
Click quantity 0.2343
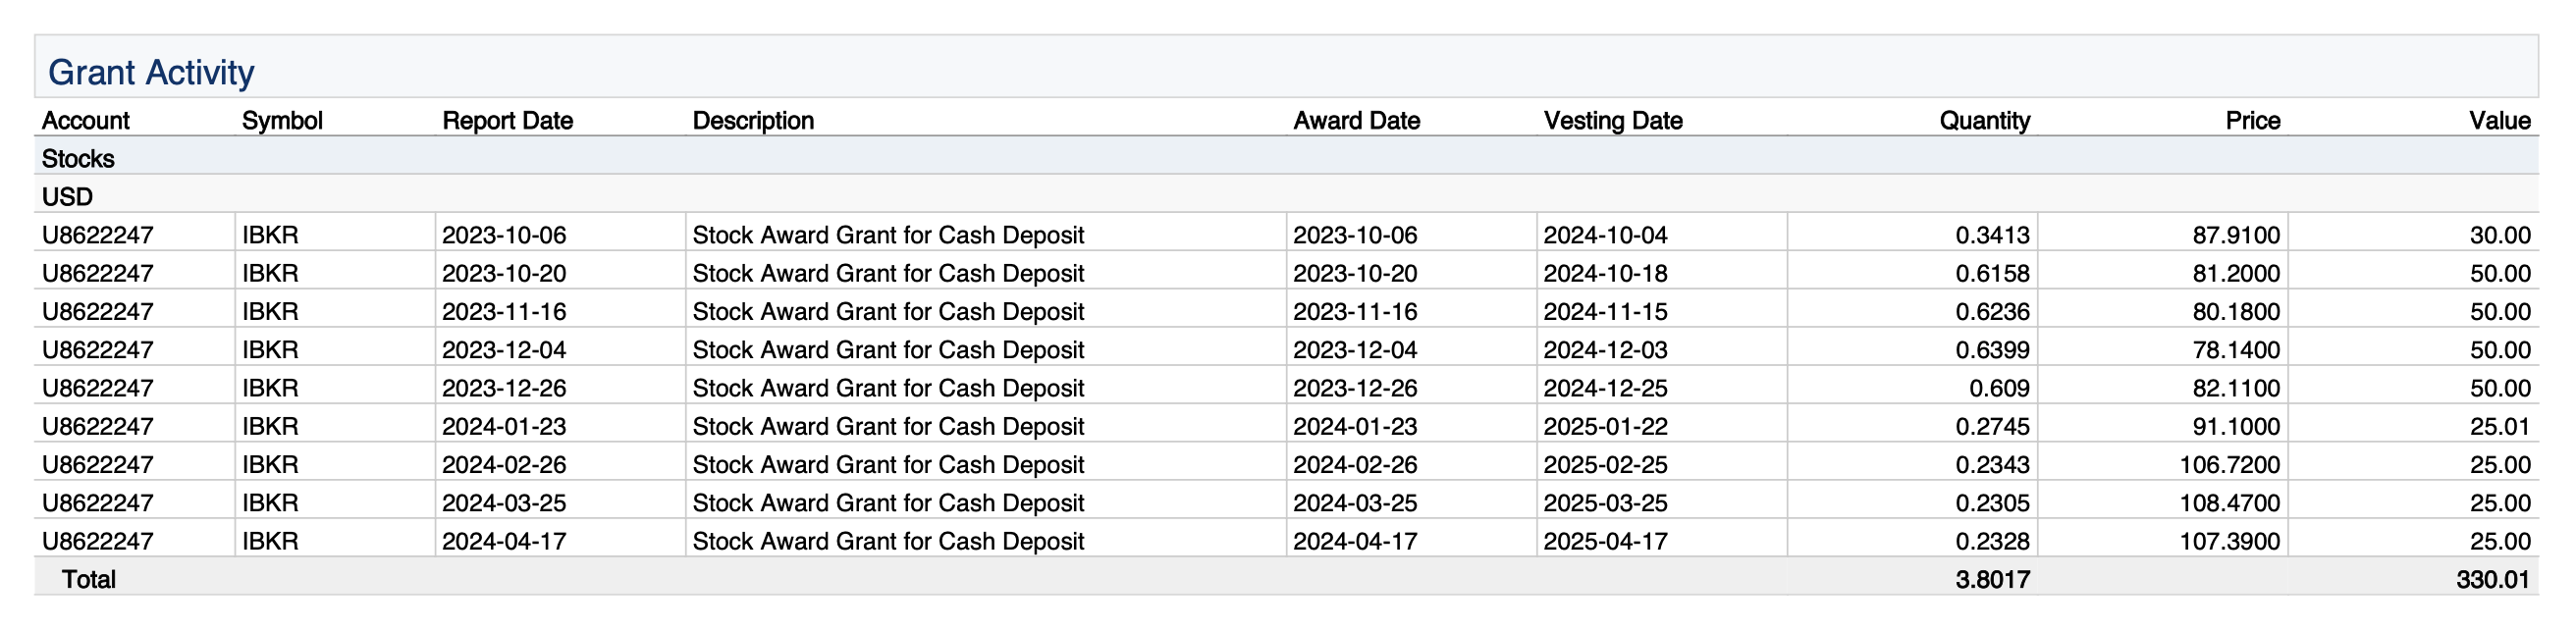click(1992, 465)
